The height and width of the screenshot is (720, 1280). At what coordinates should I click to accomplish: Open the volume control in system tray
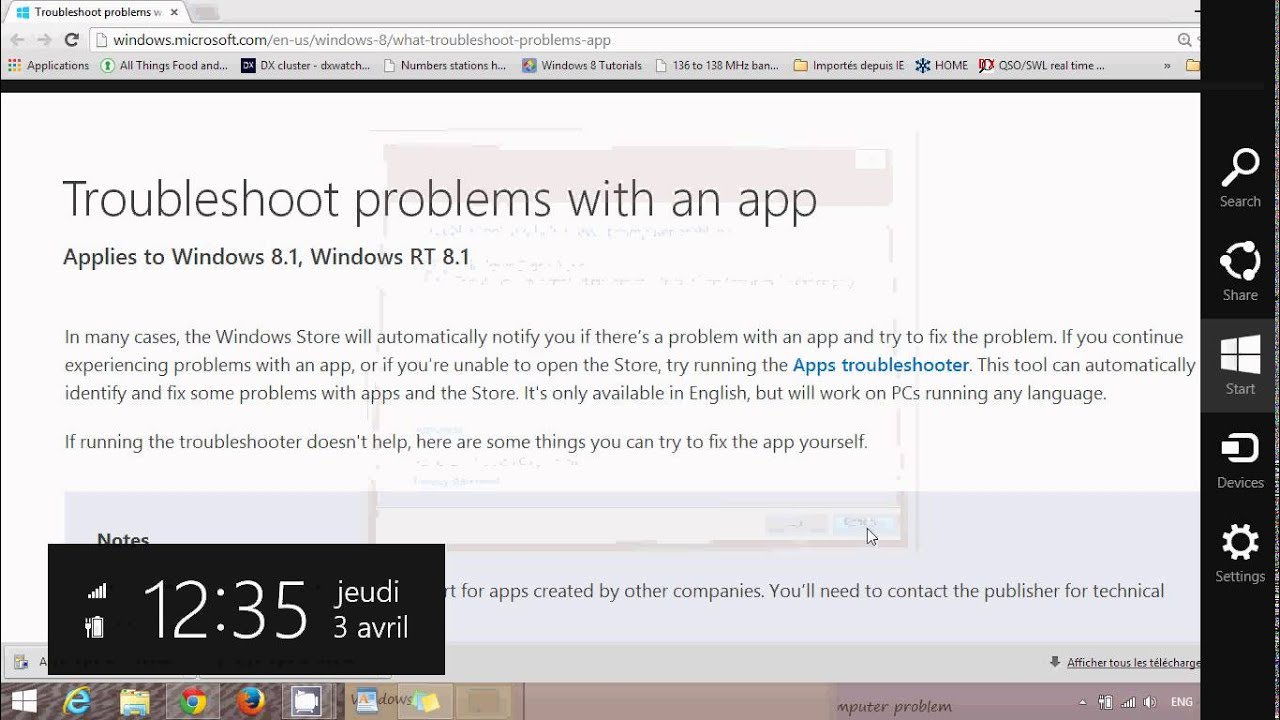1151,702
